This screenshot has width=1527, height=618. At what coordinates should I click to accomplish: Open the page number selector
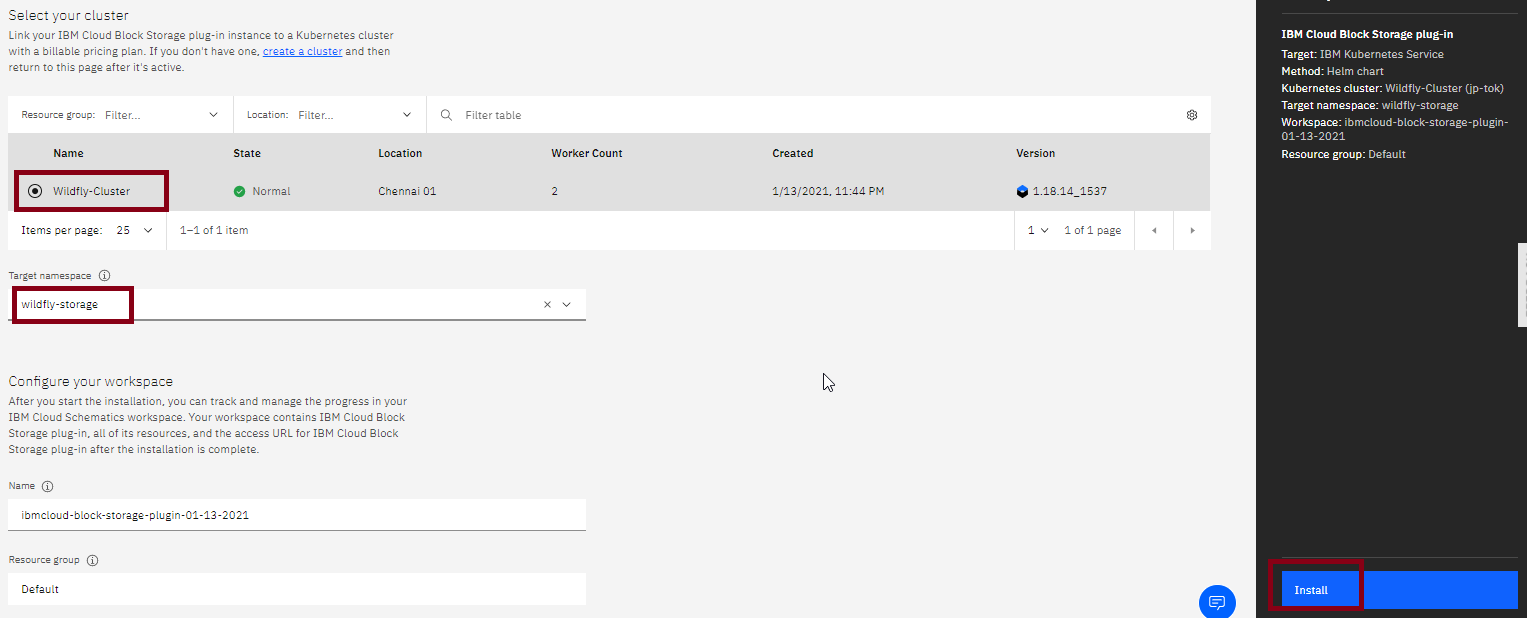click(1038, 230)
